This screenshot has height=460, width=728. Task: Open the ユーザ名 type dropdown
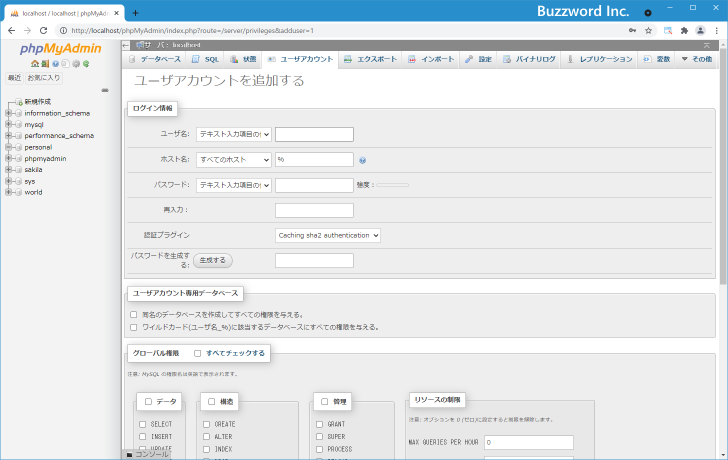(234, 134)
